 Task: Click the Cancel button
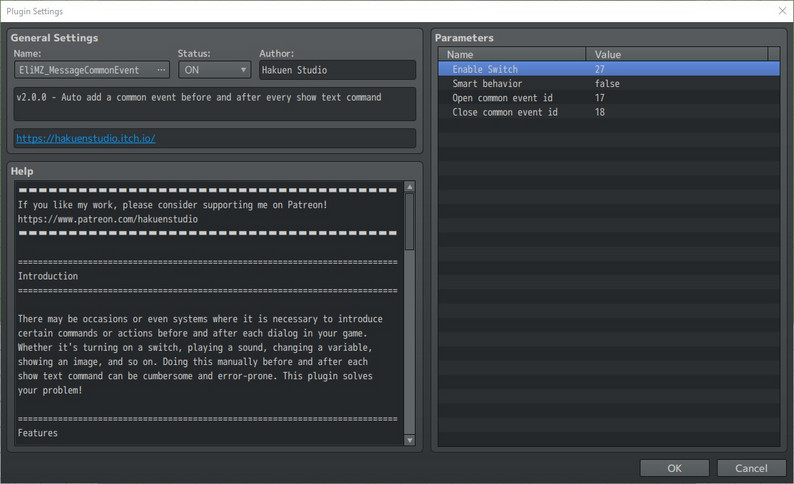coord(751,468)
